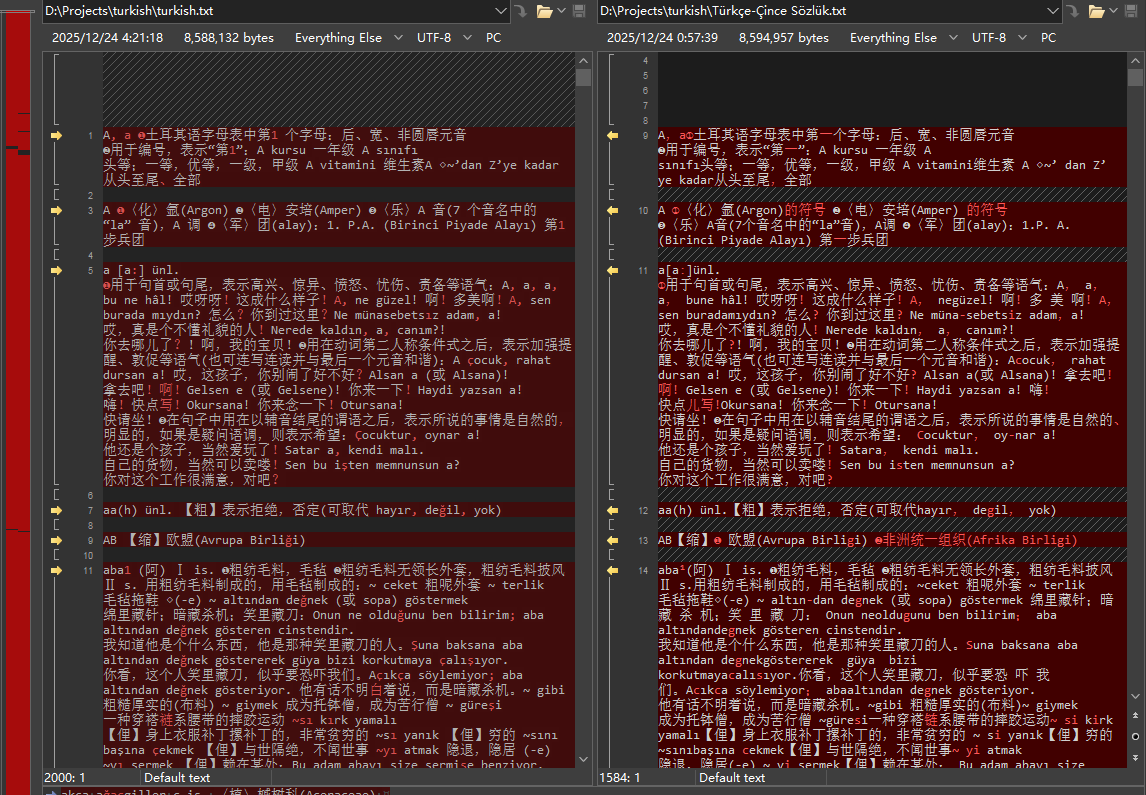The width and height of the screenshot is (1146, 795).
Task: Click the yellow copy-left arrow on right line 9
Action: (612, 135)
